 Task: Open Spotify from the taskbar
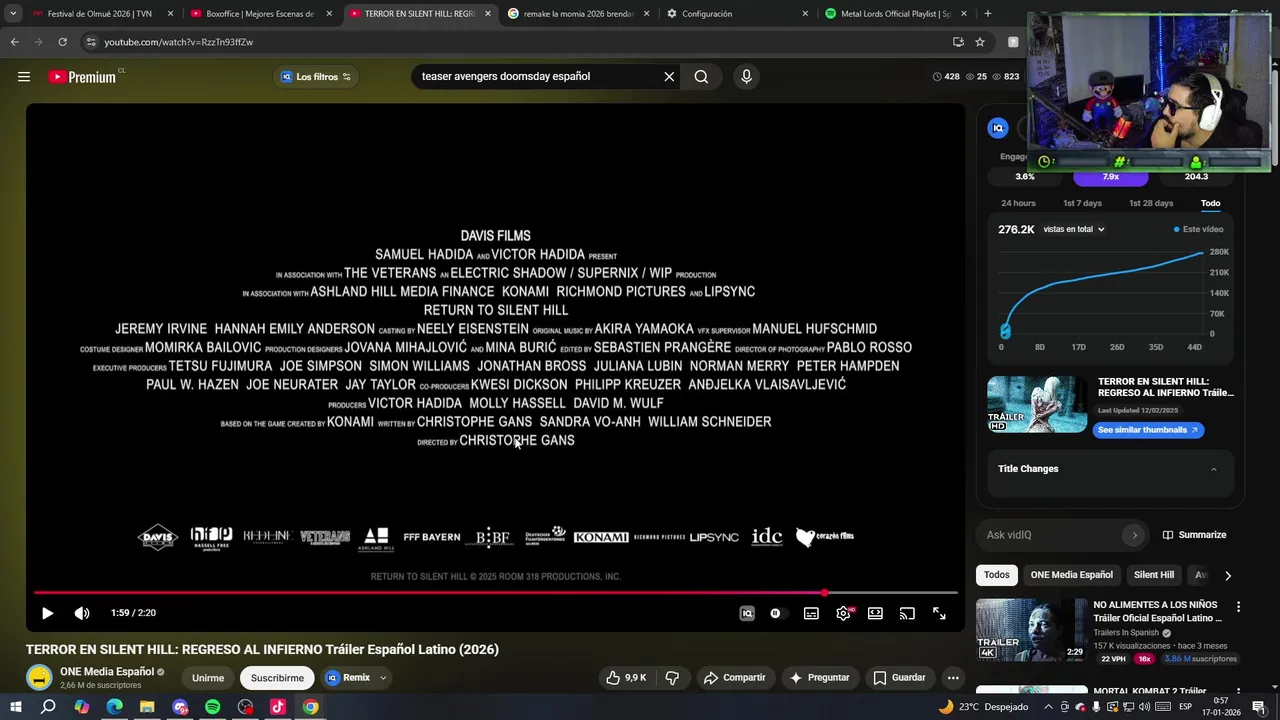[213, 707]
